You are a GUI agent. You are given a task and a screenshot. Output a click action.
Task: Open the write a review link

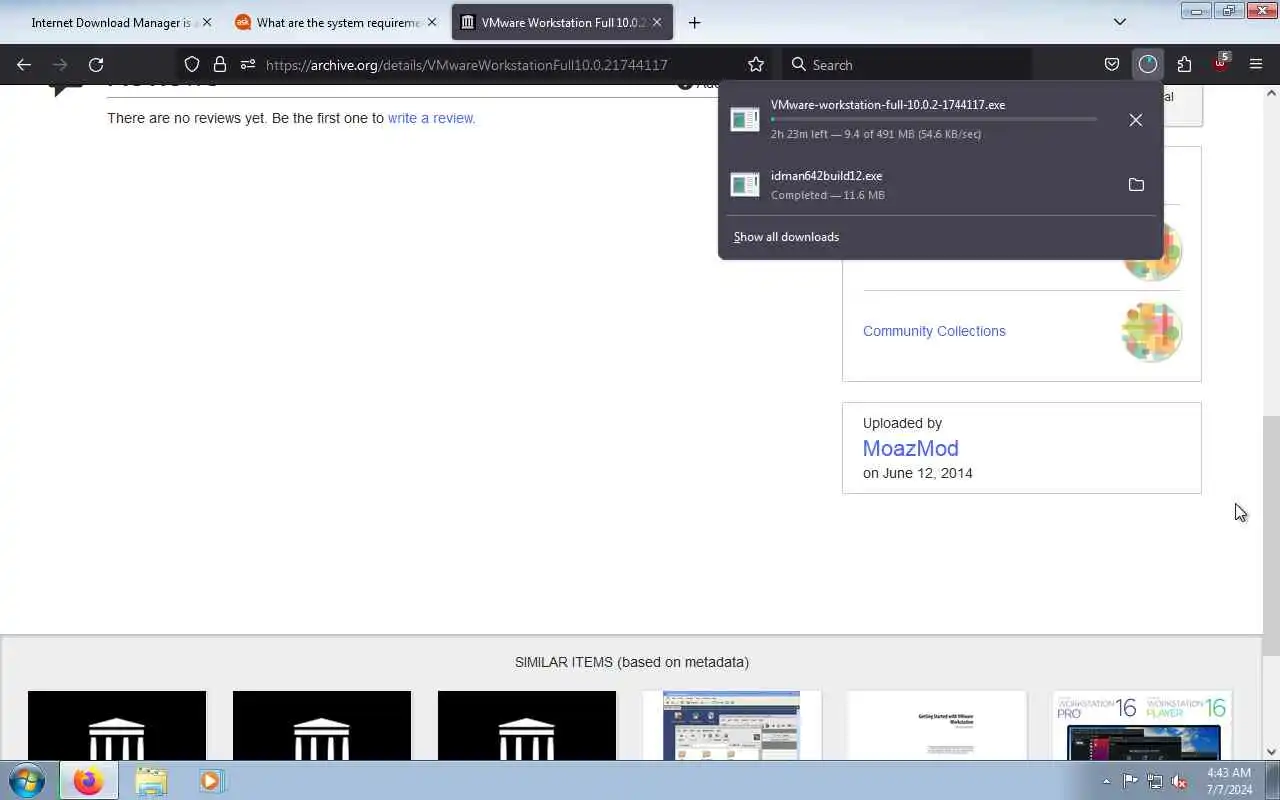[431, 118]
